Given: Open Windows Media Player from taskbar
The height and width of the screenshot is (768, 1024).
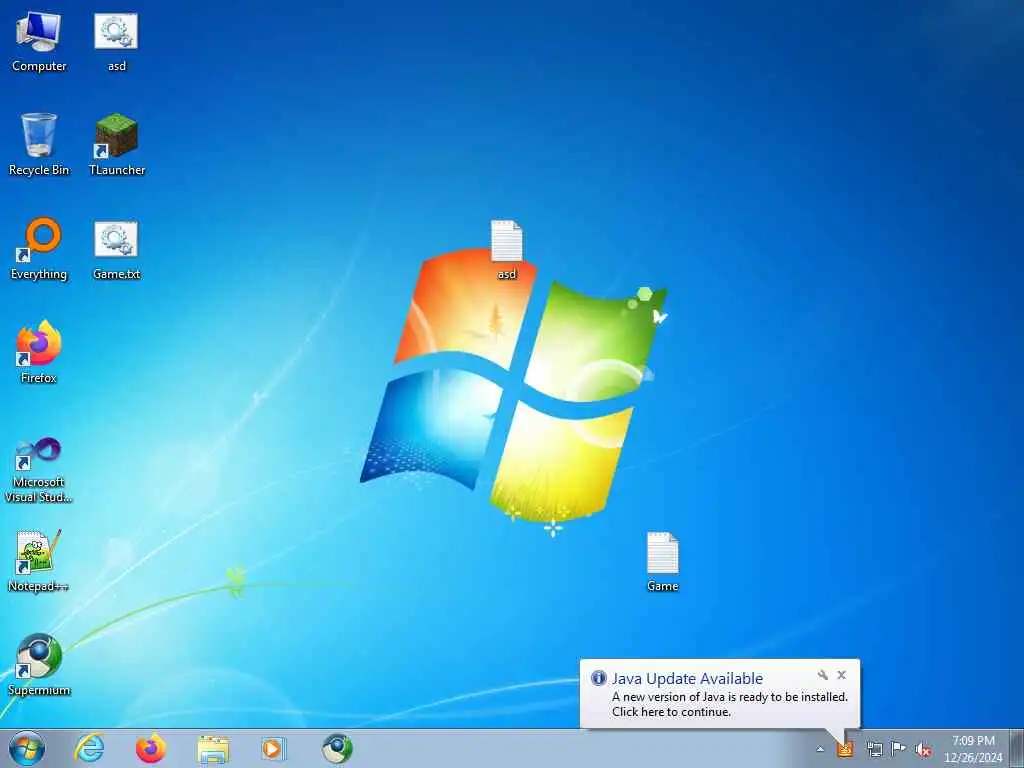Looking at the screenshot, I should pyautogui.click(x=273, y=748).
